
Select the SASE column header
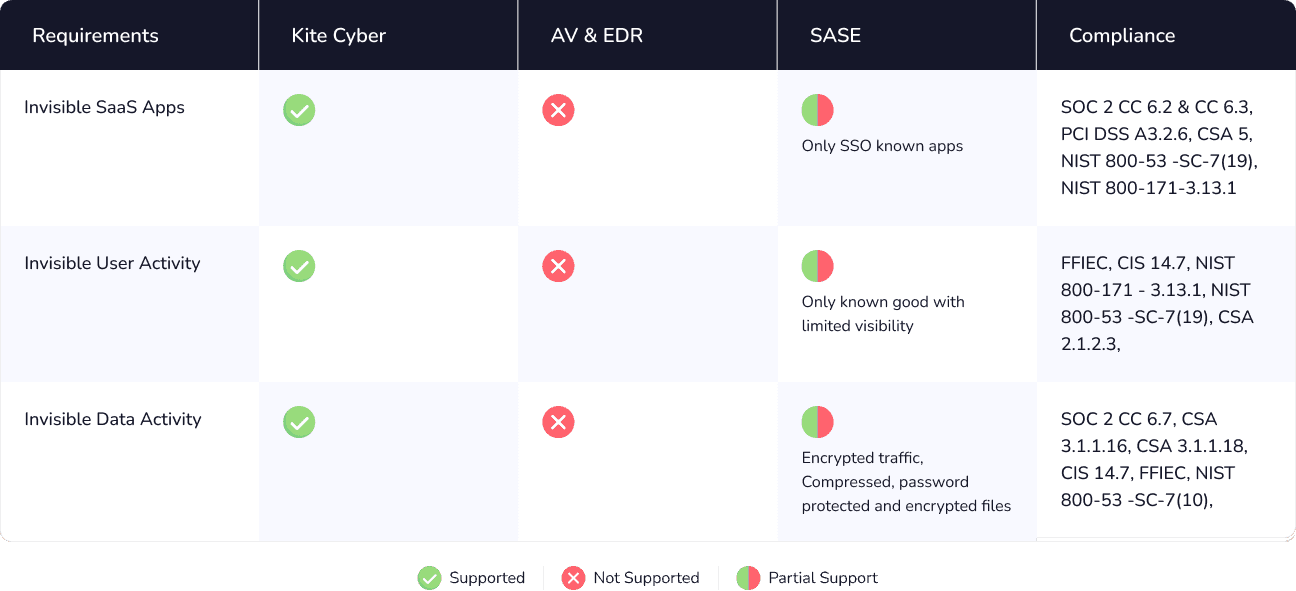pos(835,36)
